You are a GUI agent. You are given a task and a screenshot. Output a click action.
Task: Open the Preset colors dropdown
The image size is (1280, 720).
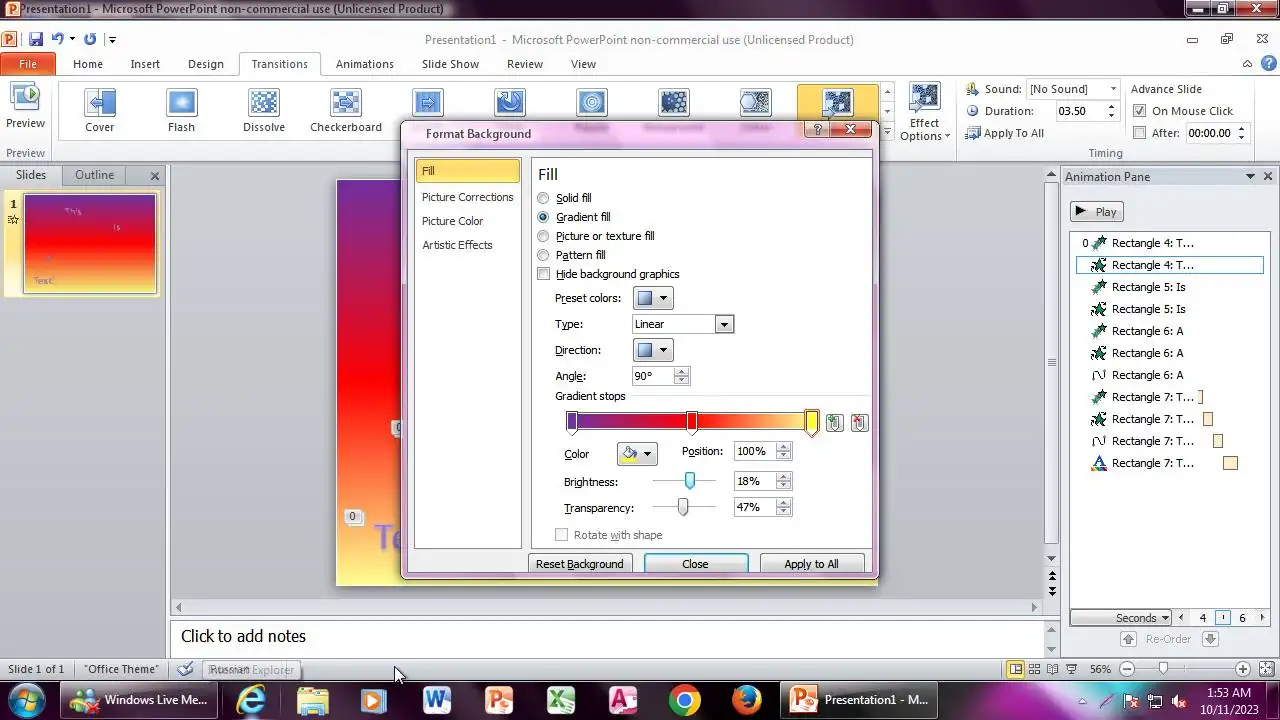(x=653, y=298)
